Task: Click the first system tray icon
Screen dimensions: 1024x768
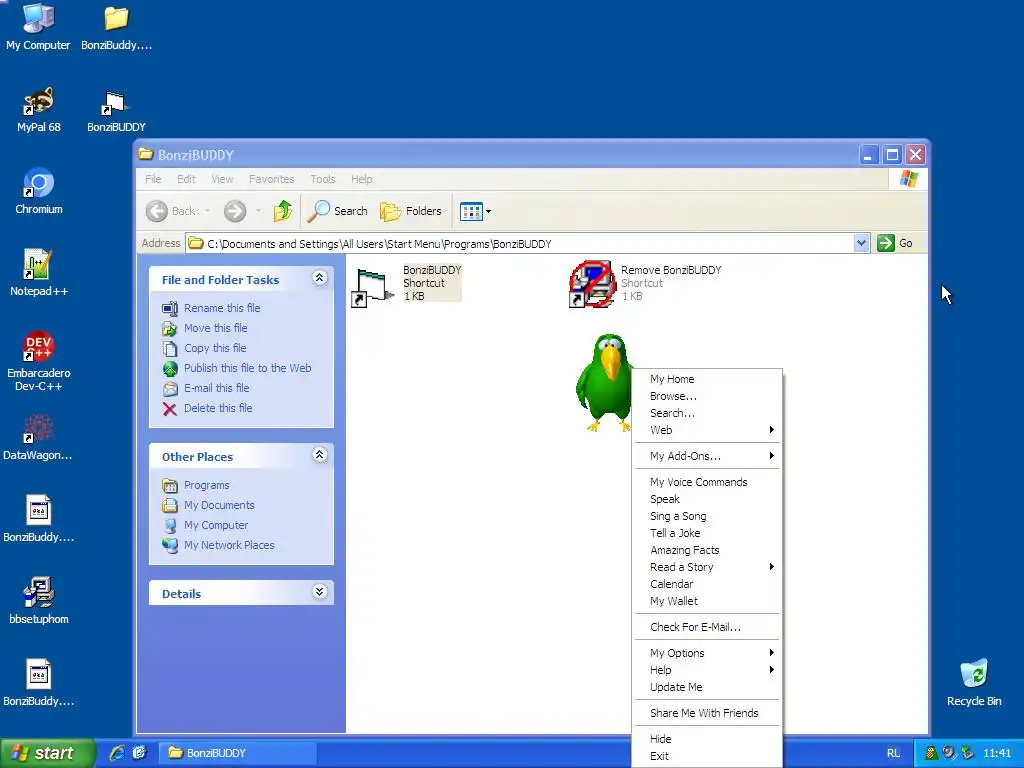Action: [931, 753]
